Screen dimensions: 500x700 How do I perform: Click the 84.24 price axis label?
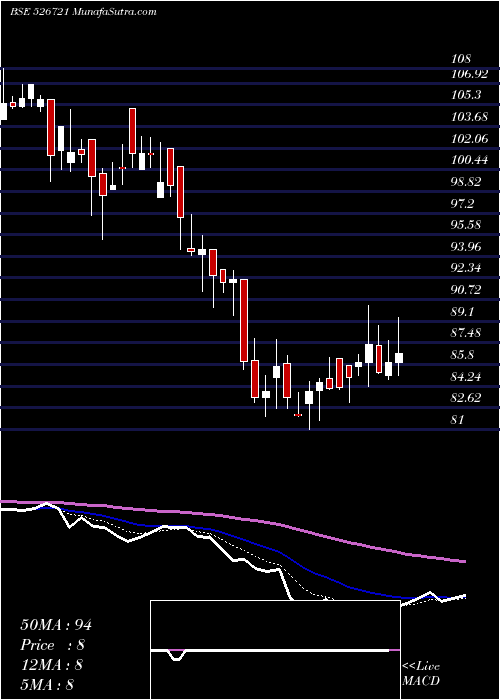click(x=468, y=376)
